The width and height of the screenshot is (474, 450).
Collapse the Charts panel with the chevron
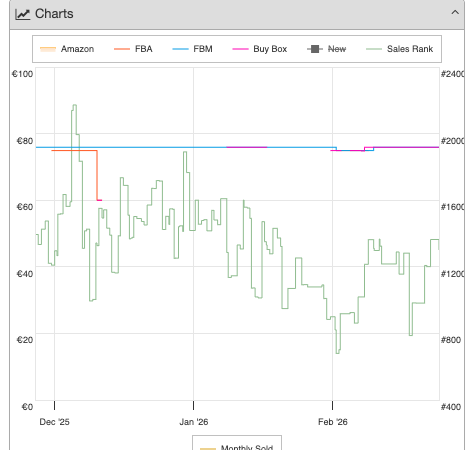pos(455,13)
